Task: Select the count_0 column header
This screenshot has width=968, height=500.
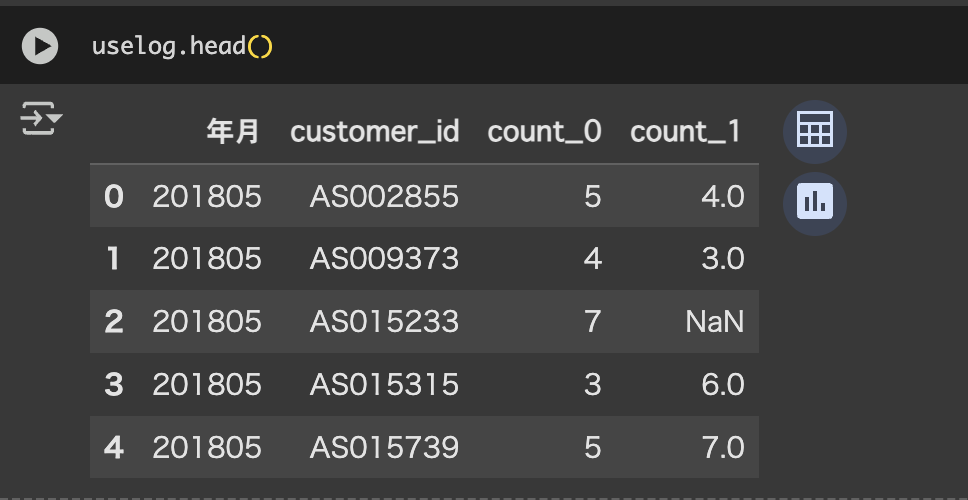Action: click(x=544, y=131)
